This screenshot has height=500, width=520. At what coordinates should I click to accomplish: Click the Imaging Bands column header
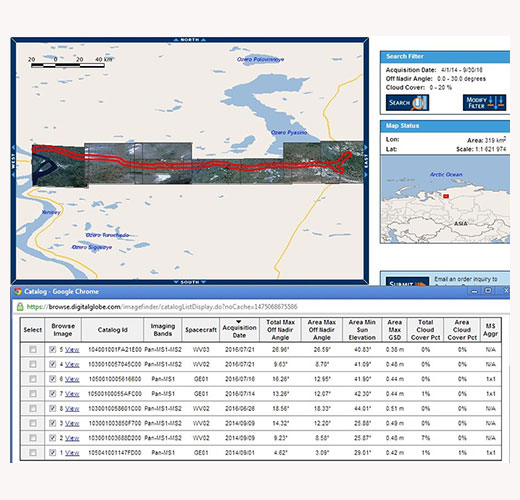(163, 330)
